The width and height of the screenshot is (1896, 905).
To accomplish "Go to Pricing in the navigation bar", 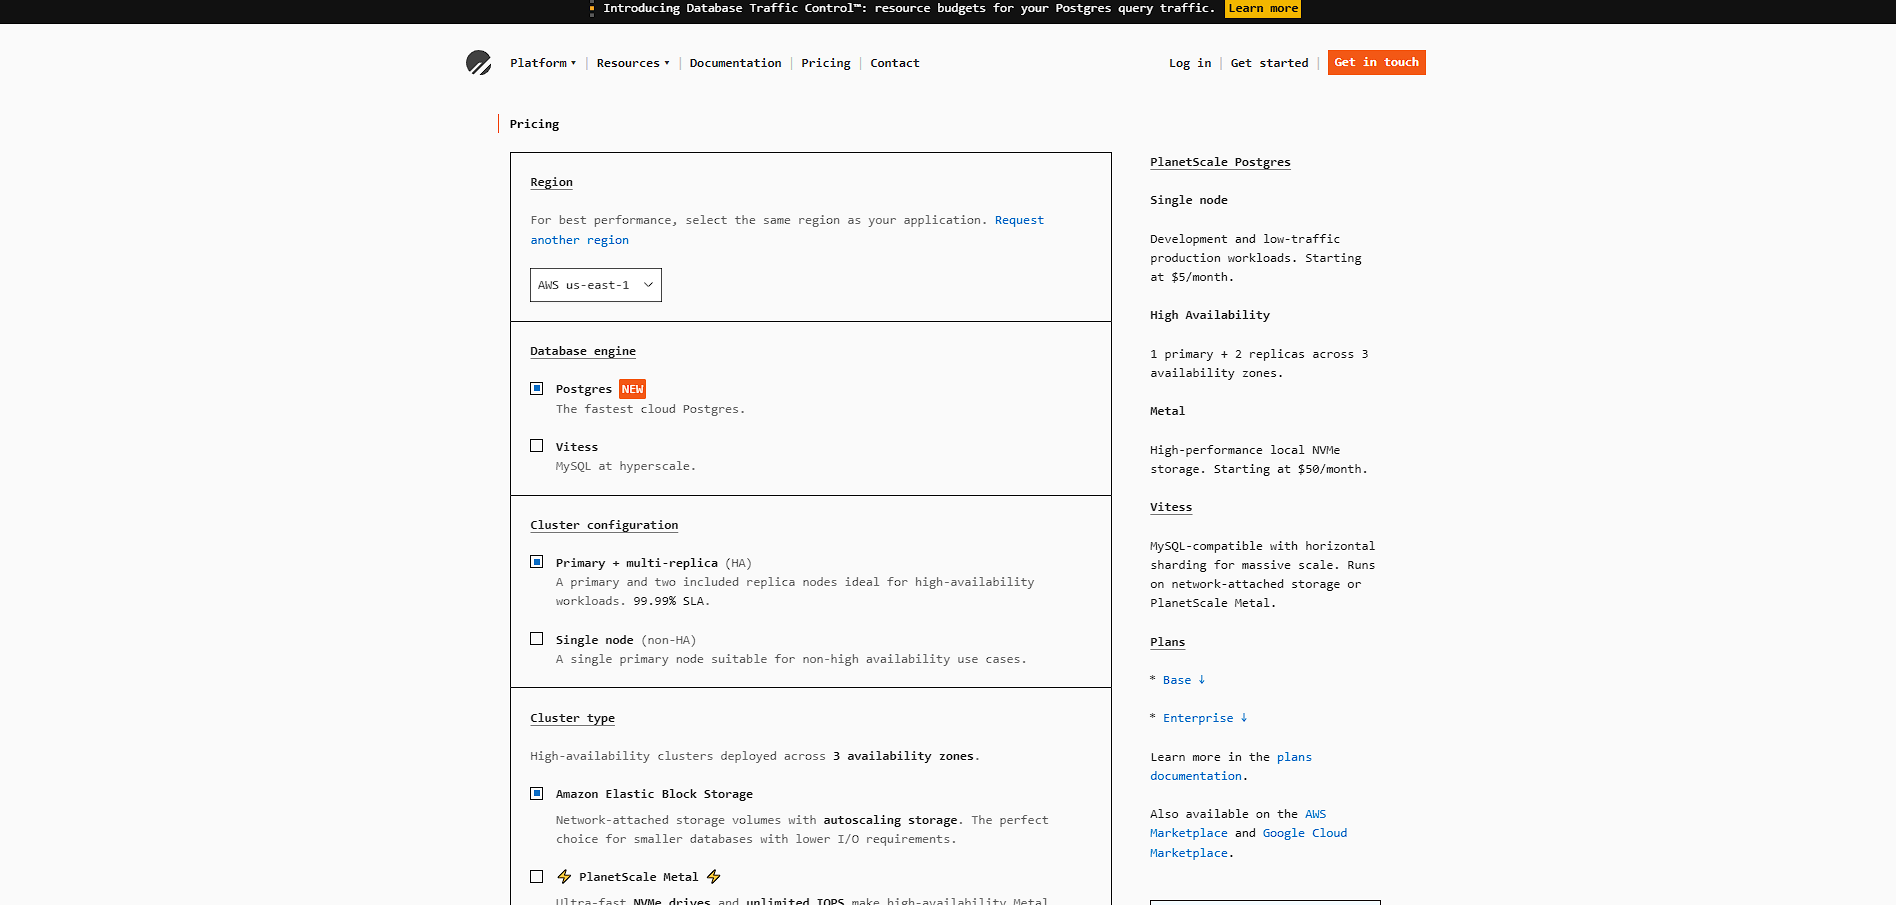I will tap(826, 63).
